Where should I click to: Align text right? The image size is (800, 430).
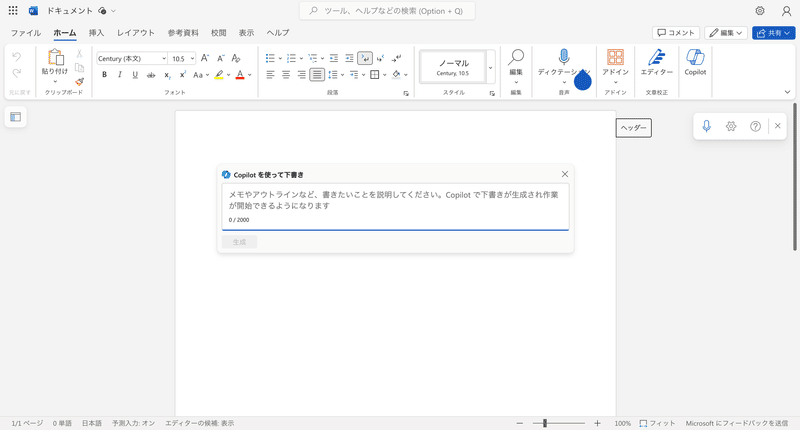point(302,75)
